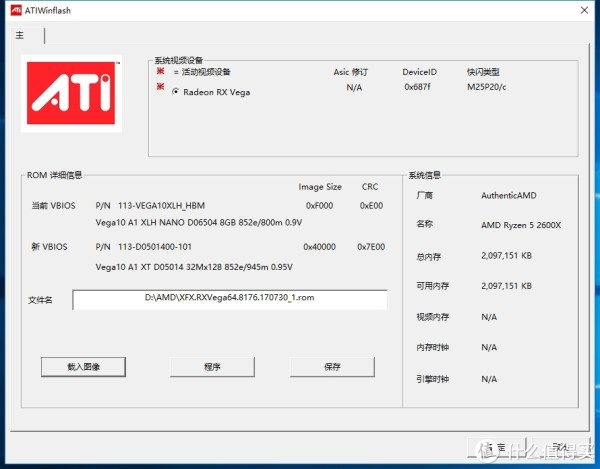Click the 可用内存 value 2,097,151 KB
This screenshot has width=600, height=469.
click(x=507, y=286)
